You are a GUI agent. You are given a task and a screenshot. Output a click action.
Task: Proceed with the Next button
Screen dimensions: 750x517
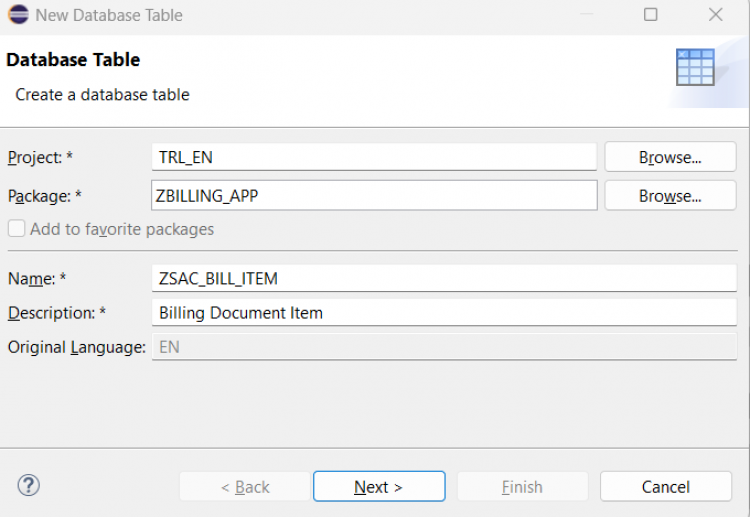point(379,487)
